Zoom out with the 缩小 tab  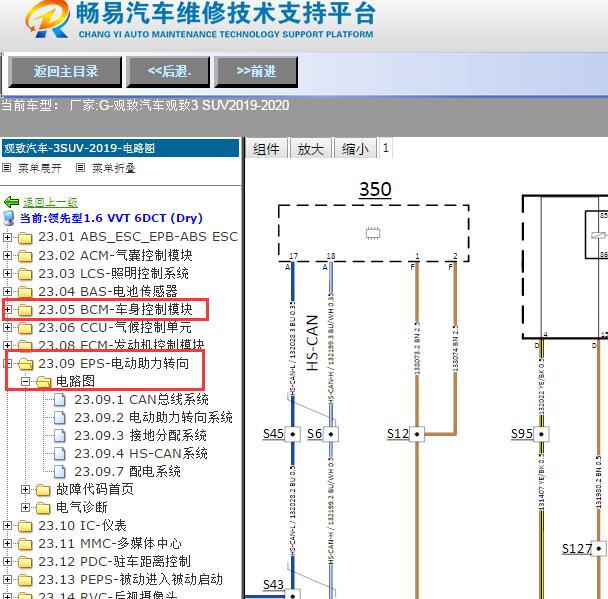click(x=355, y=148)
